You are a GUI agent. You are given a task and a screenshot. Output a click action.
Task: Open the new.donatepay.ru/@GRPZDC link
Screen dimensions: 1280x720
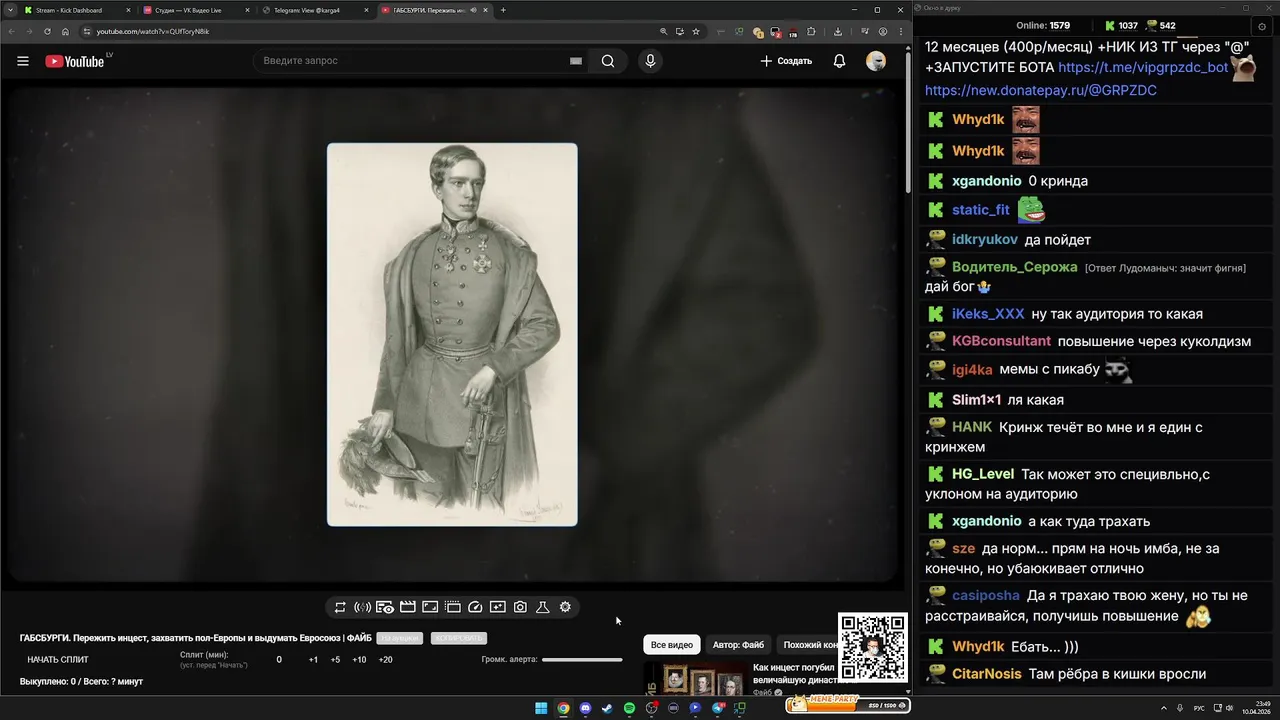[x=1041, y=90]
